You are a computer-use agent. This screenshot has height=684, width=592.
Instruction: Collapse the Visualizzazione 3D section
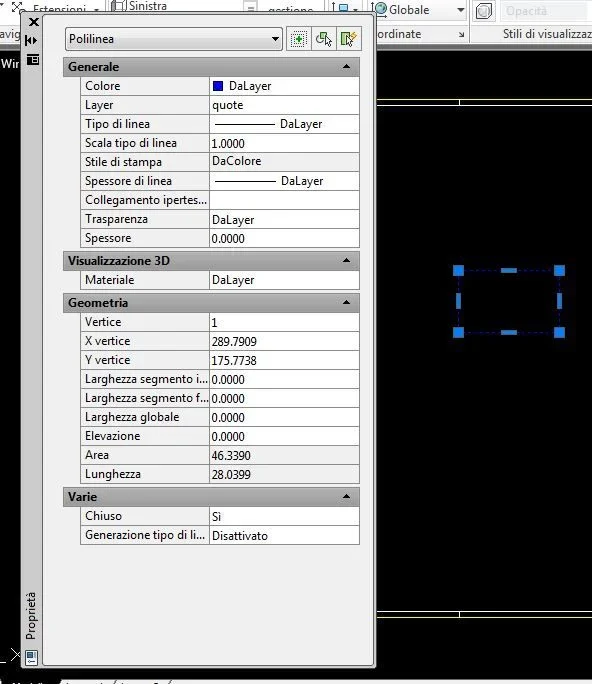[x=346, y=260]
